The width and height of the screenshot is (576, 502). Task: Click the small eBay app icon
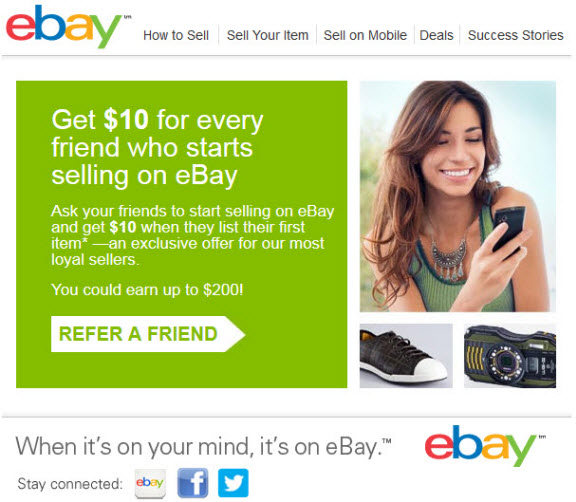(x=150, y=483)
